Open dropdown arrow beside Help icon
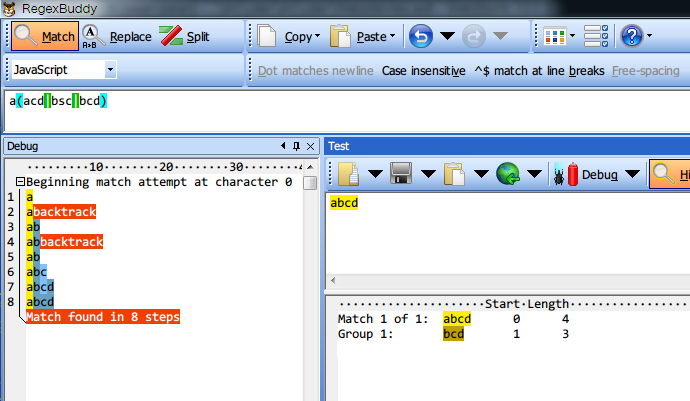 [x=650, y=36]
